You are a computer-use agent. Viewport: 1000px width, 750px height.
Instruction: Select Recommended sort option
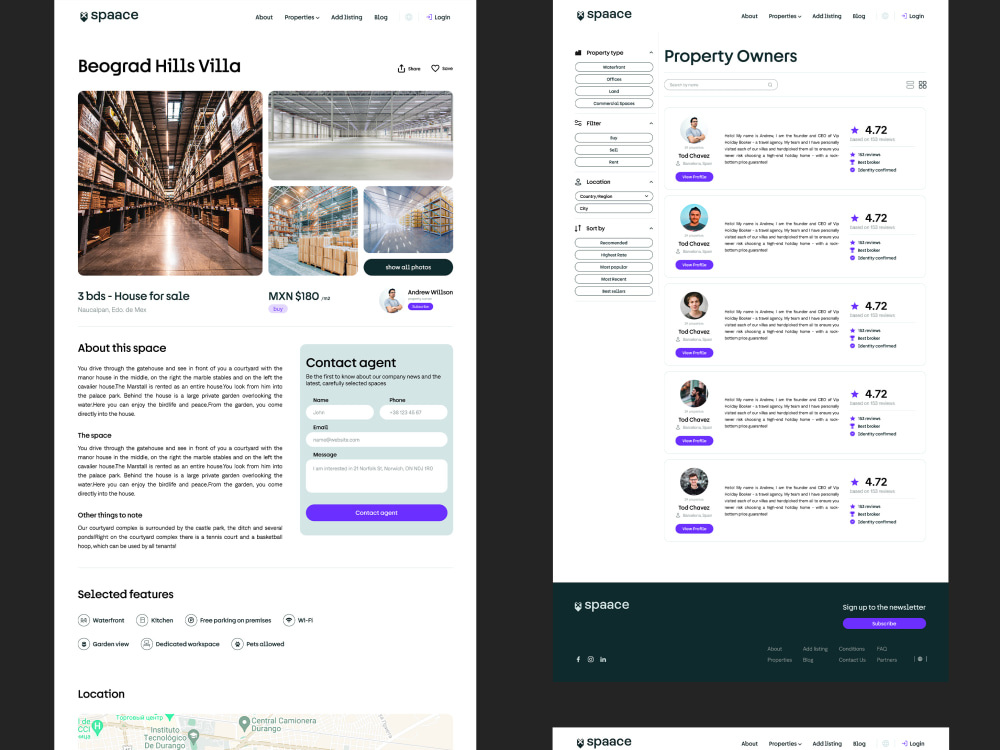click(x=614, y=243)
